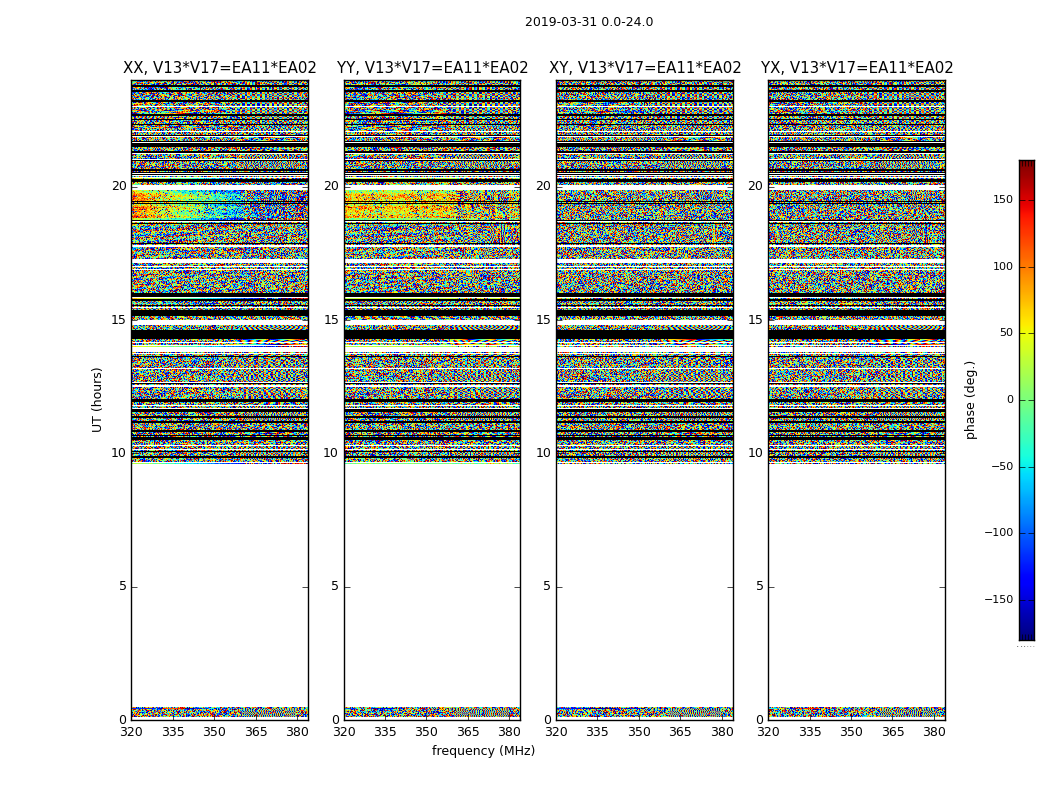Click the XY phase waterfall plot
Viewport: 1050px width, 800px height.
pos(645,400)
